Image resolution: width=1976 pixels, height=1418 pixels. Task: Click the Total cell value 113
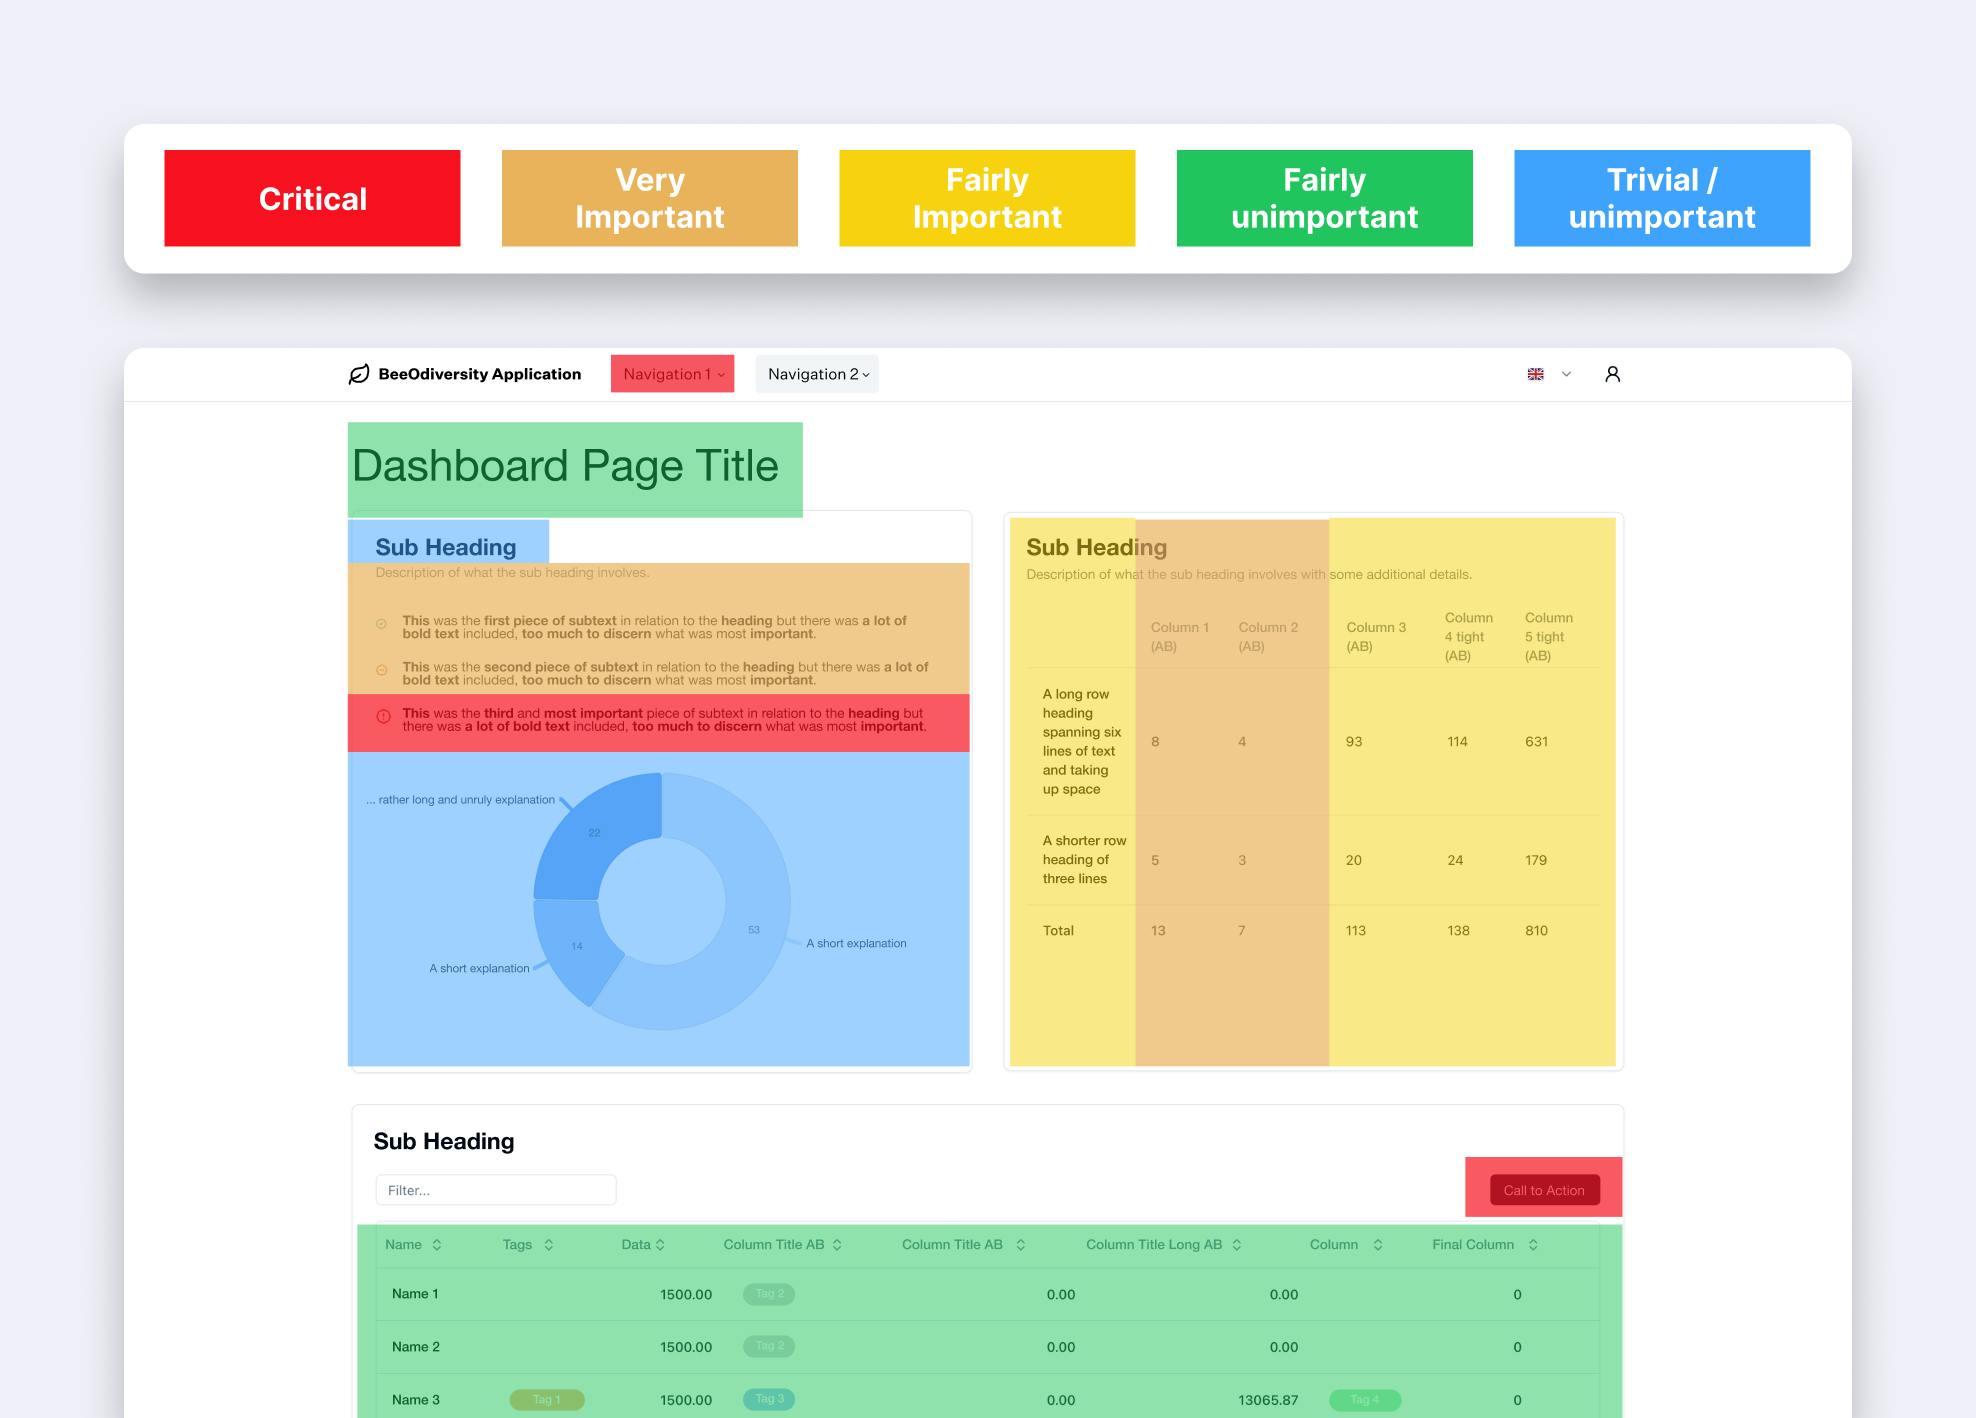[x=1355, y=930]
